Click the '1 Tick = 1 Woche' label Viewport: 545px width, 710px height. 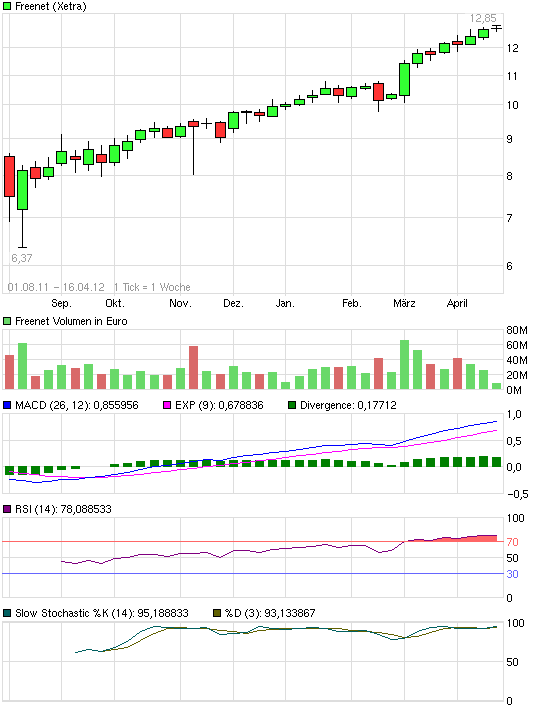point(152,287)
